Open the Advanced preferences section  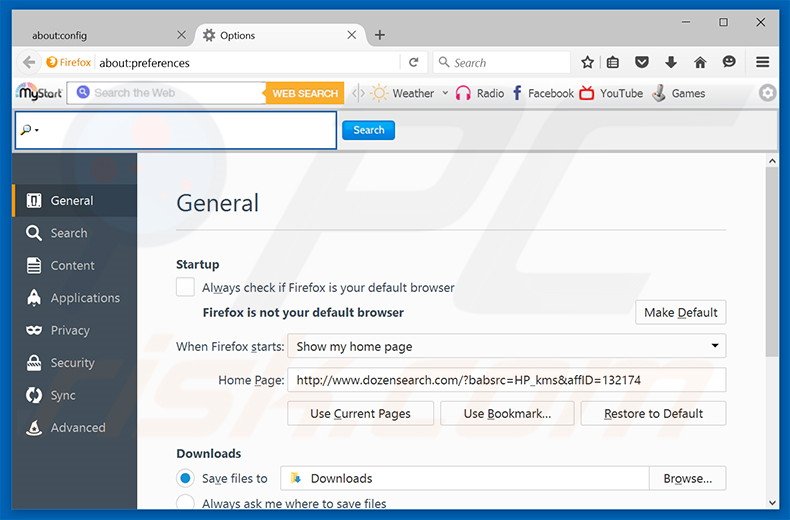(75, 428)
